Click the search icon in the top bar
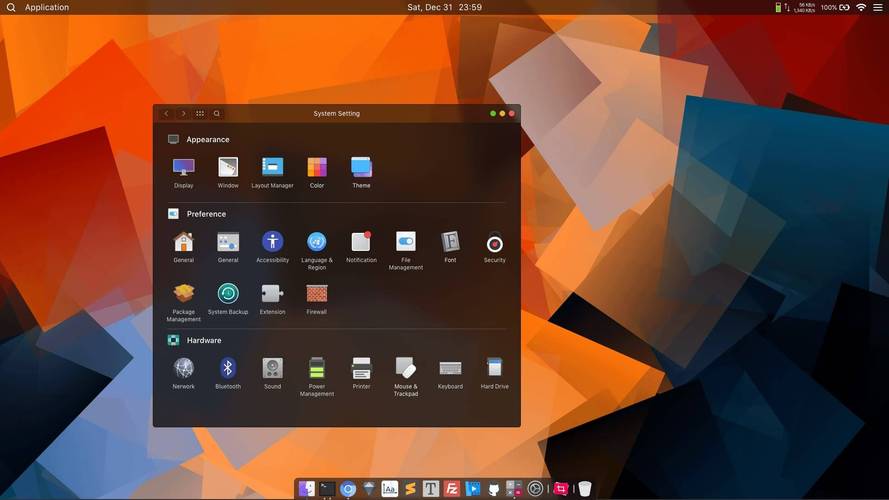 11,7
